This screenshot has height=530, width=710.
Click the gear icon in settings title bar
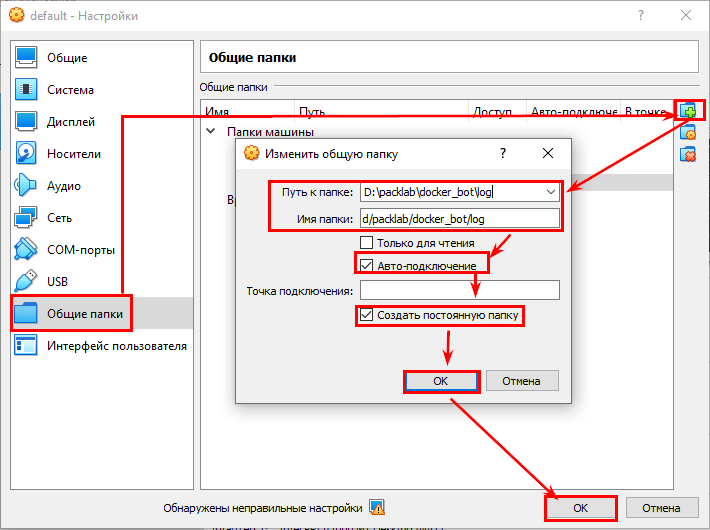[17, 15]
